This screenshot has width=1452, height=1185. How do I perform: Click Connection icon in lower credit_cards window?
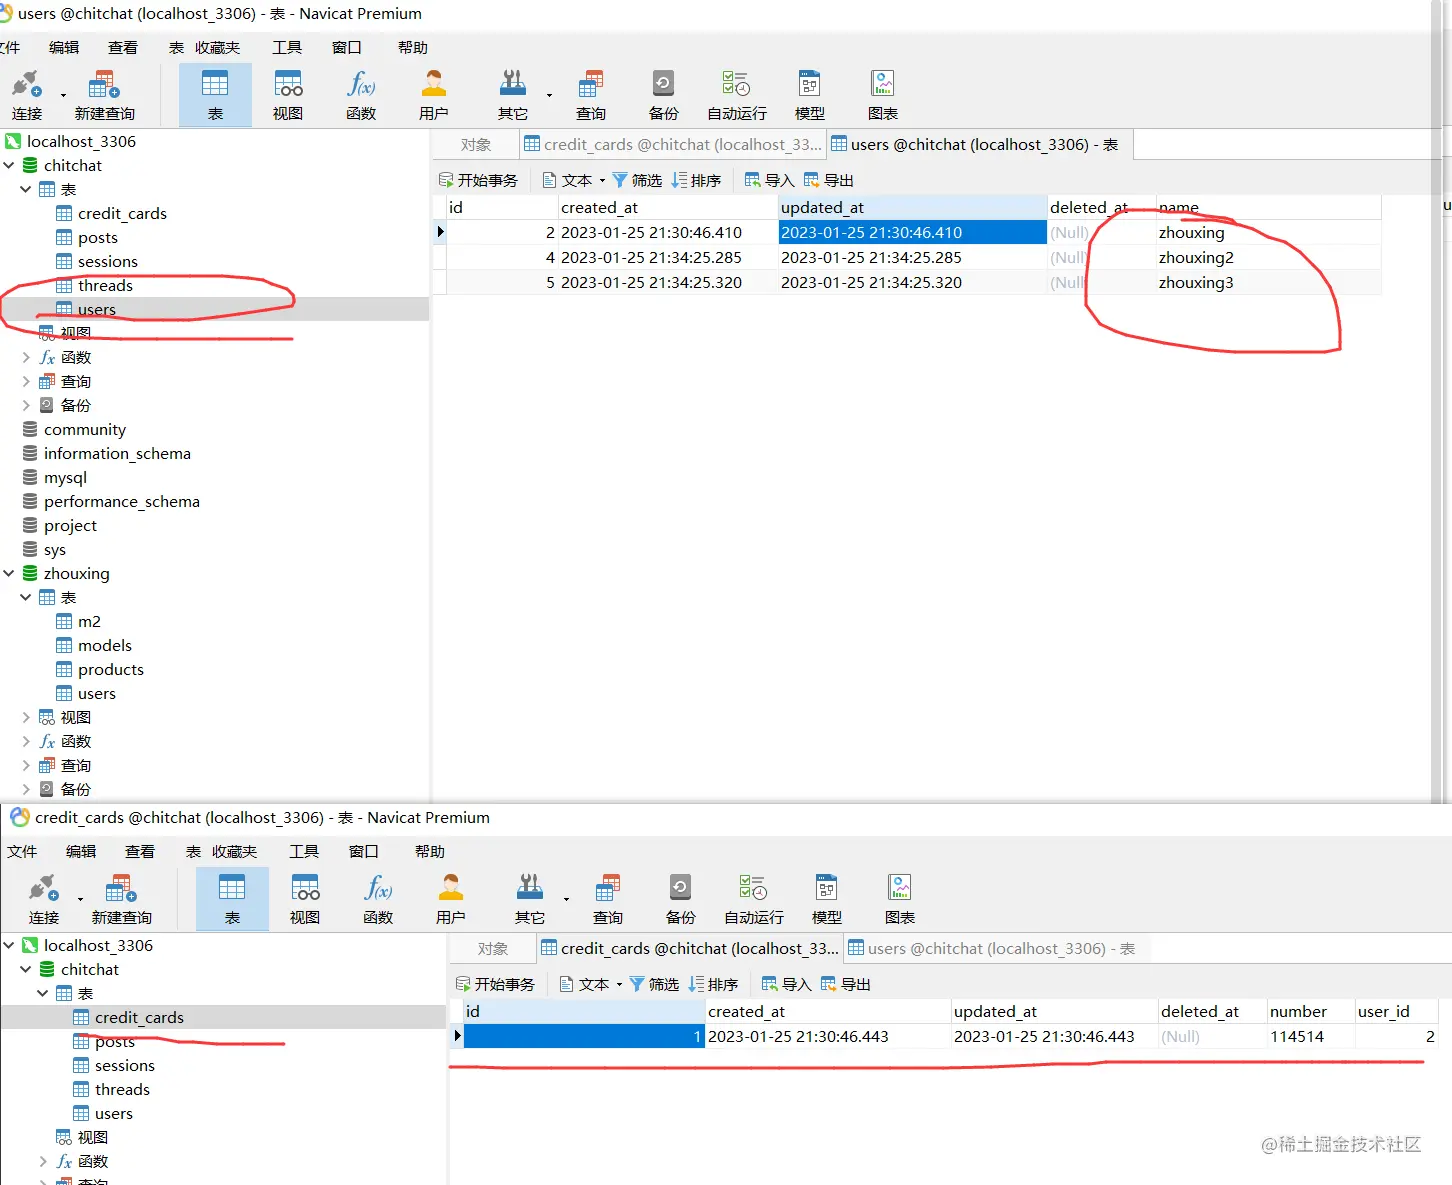[x=44, y=900]
